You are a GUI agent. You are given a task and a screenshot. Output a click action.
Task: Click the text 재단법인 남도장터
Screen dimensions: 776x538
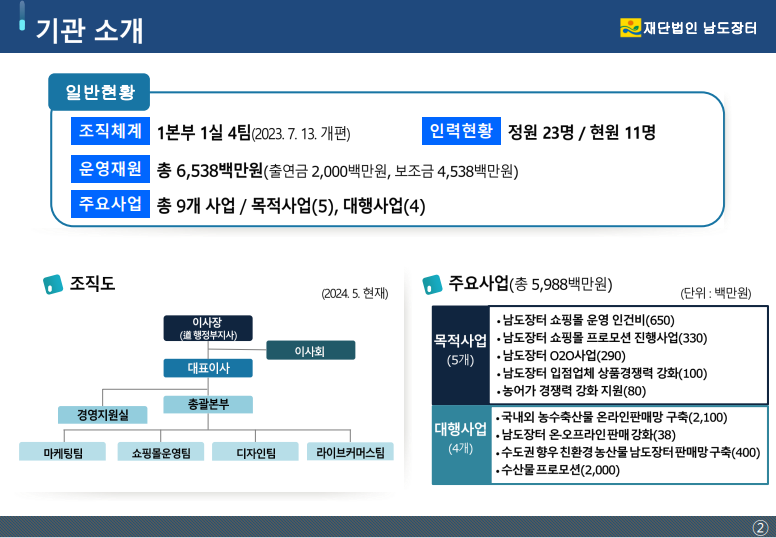700,28
